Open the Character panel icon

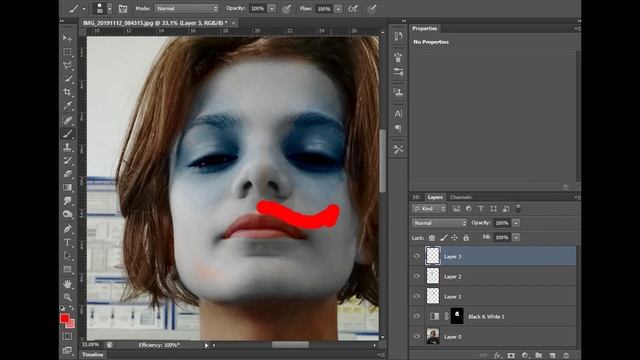398,113
